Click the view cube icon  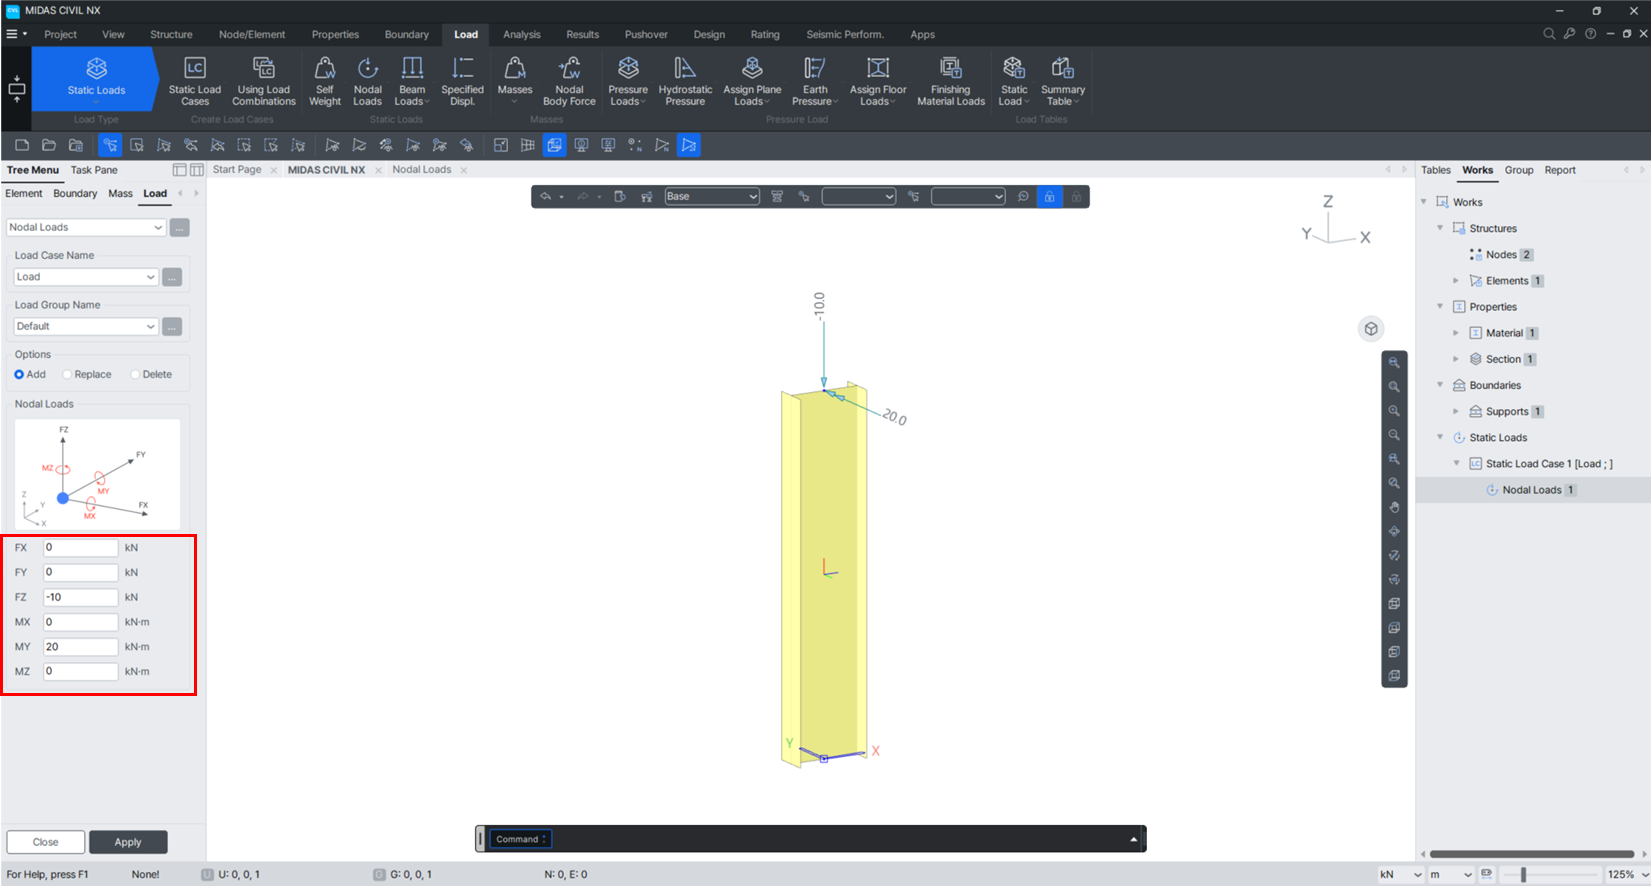[x=1371, y=329]
